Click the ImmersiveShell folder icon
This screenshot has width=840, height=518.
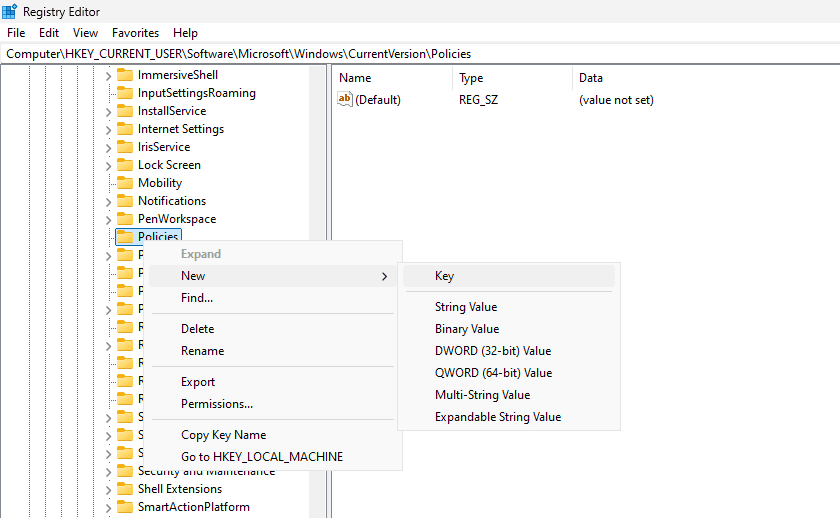click(x=125, y=75)
